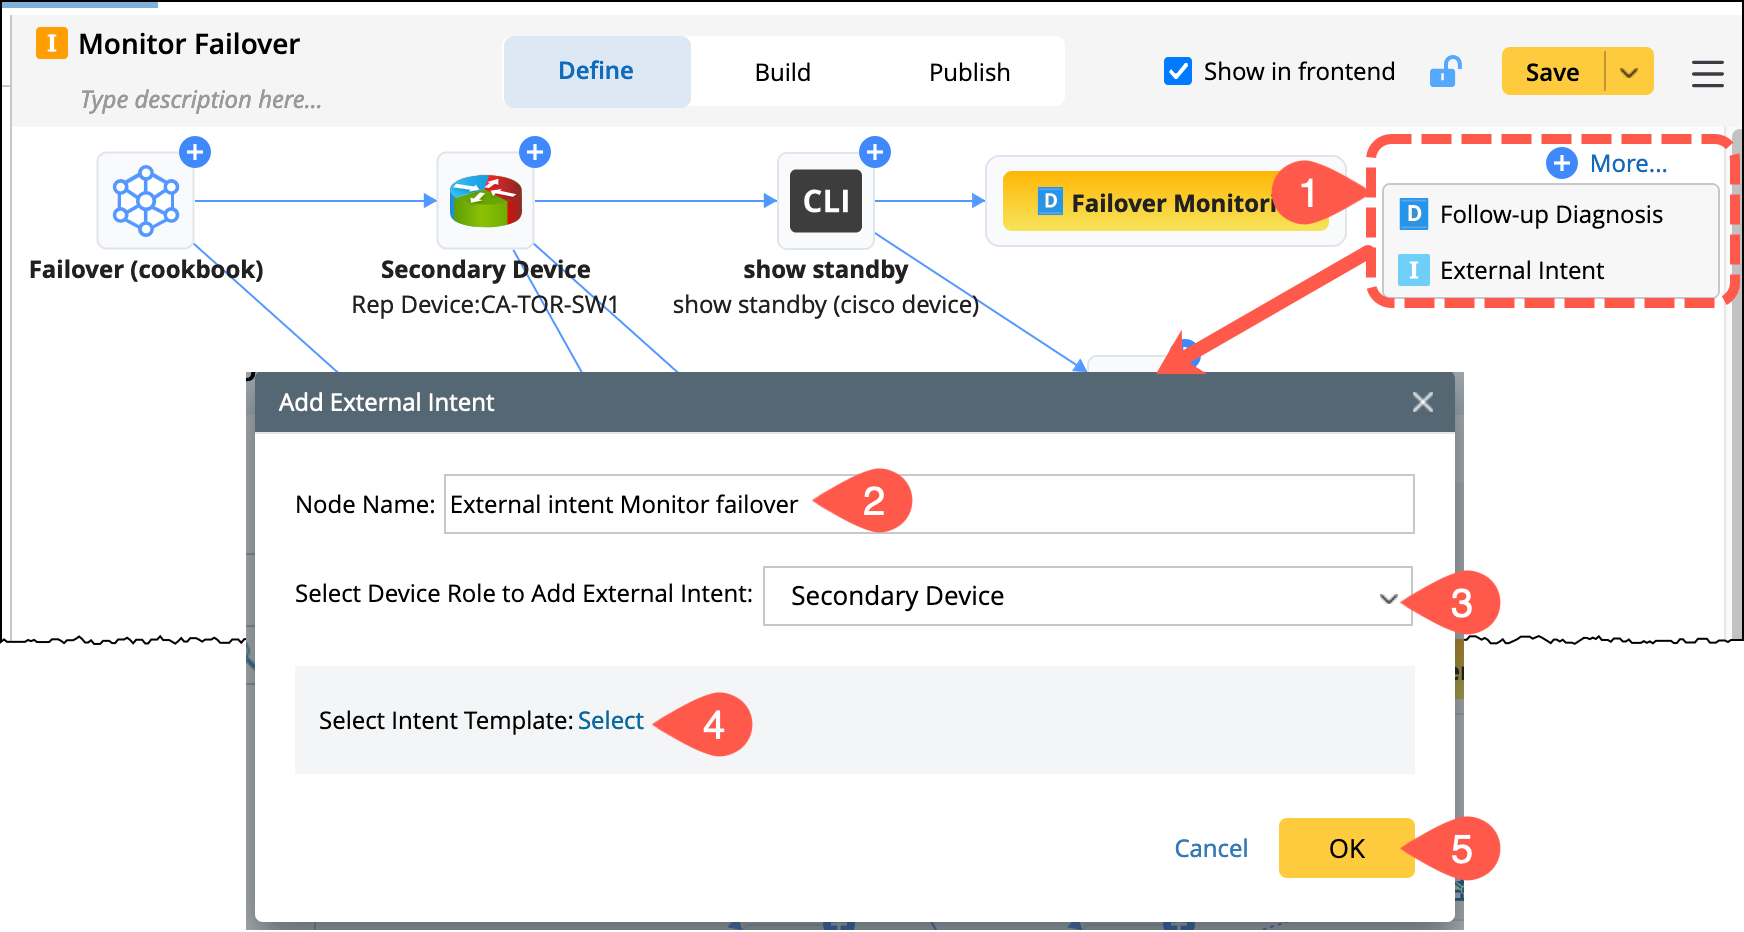Click plus badge on Failover cookbook node
This screenshot has height=932, width=1744.
[194, 152]
